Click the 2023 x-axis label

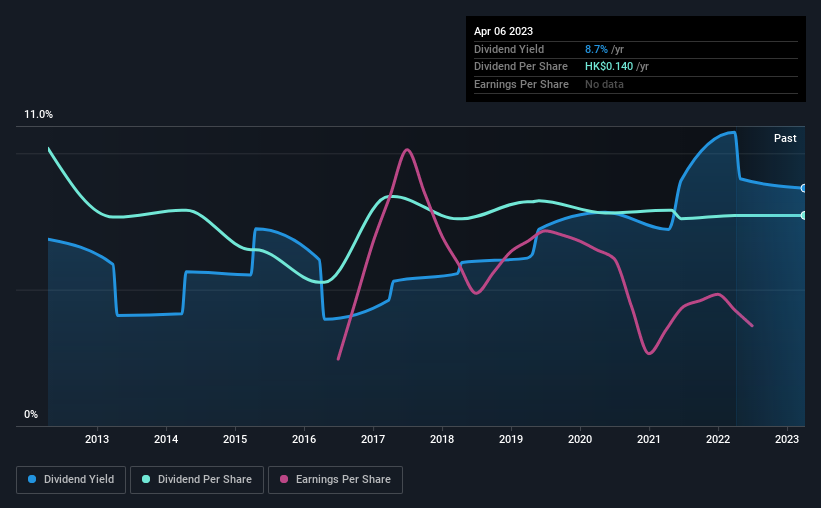pos(787,439)
